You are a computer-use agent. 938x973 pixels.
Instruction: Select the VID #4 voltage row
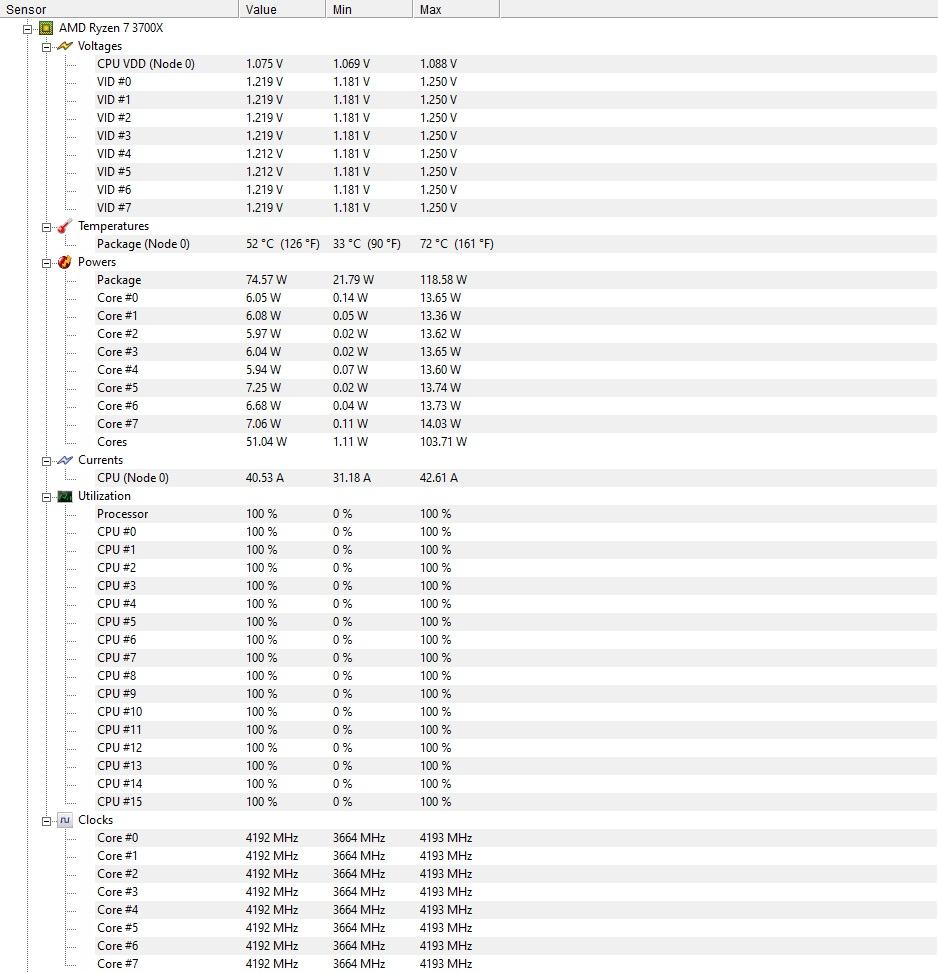coord(515,154)
